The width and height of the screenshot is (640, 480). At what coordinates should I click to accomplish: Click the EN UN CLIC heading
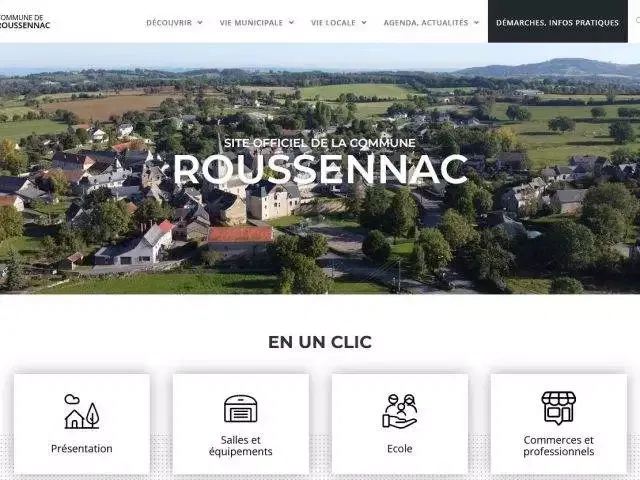(320, 342)
